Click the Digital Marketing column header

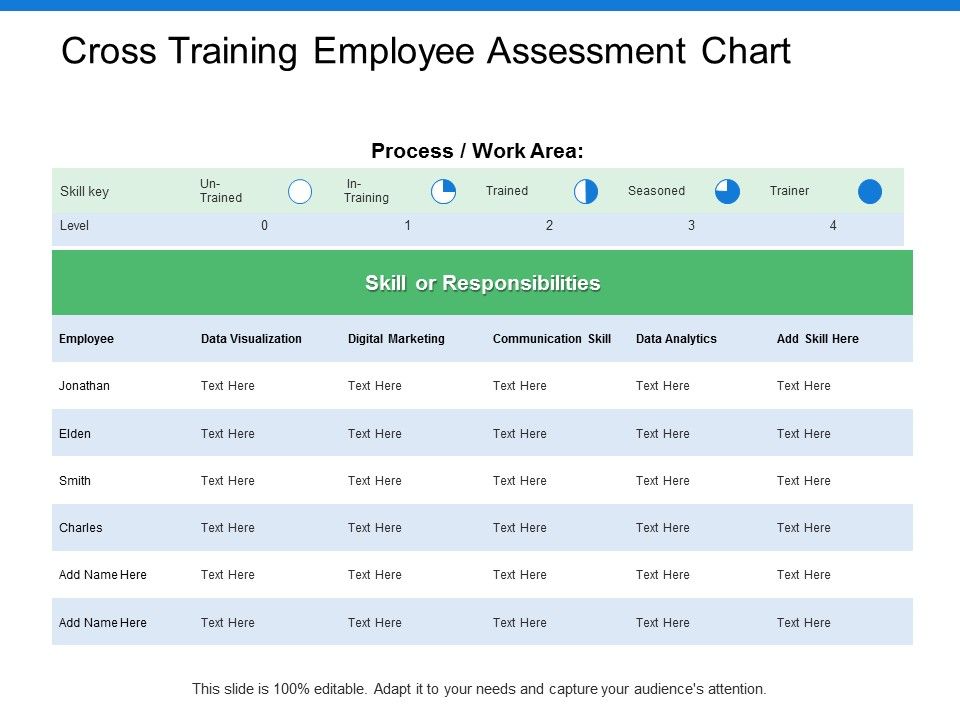click(x=396, y=339)
